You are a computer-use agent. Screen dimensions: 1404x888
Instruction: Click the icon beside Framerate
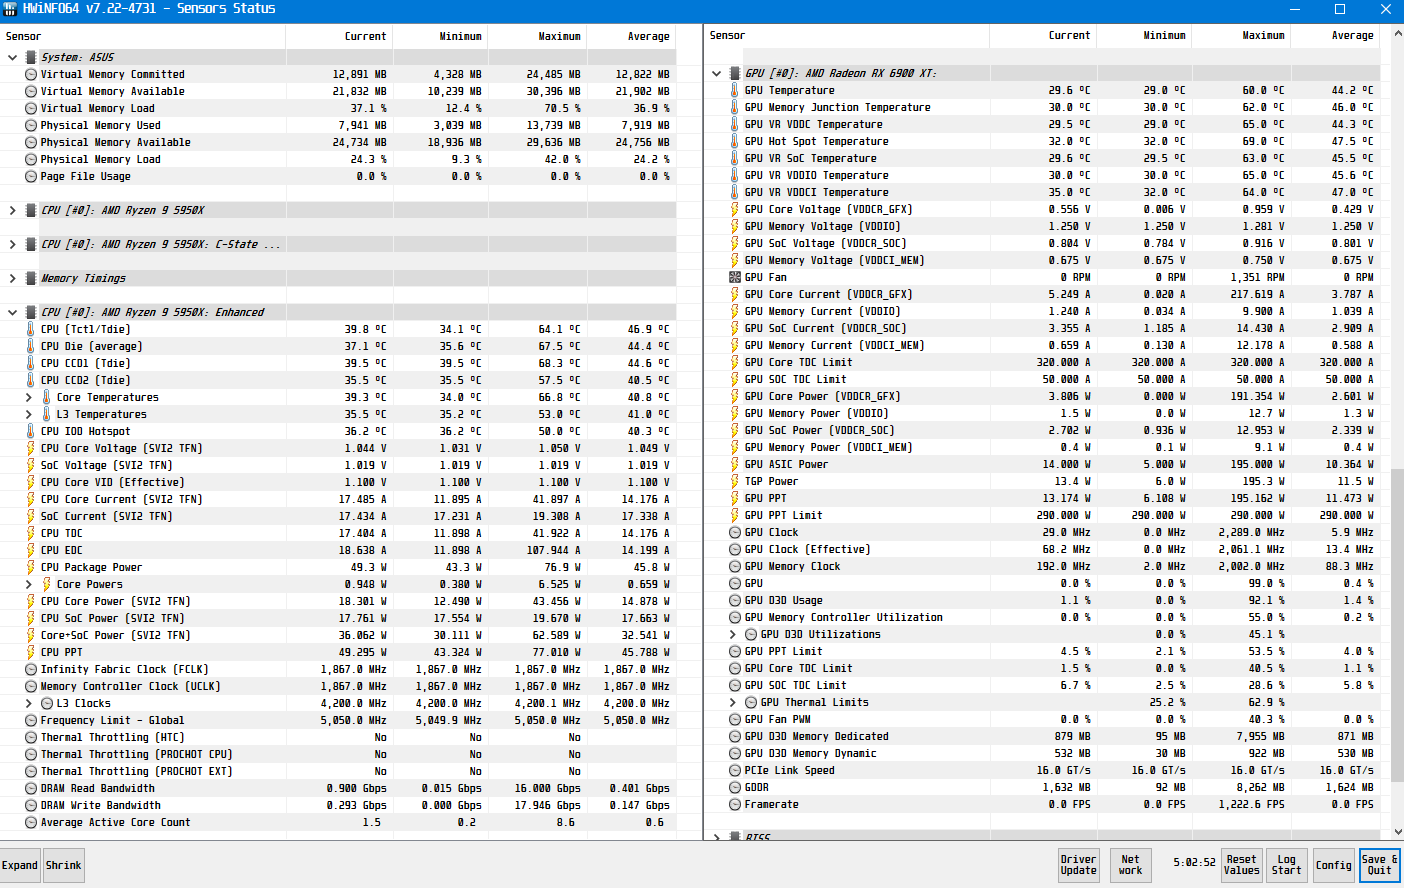coord(735,804)
